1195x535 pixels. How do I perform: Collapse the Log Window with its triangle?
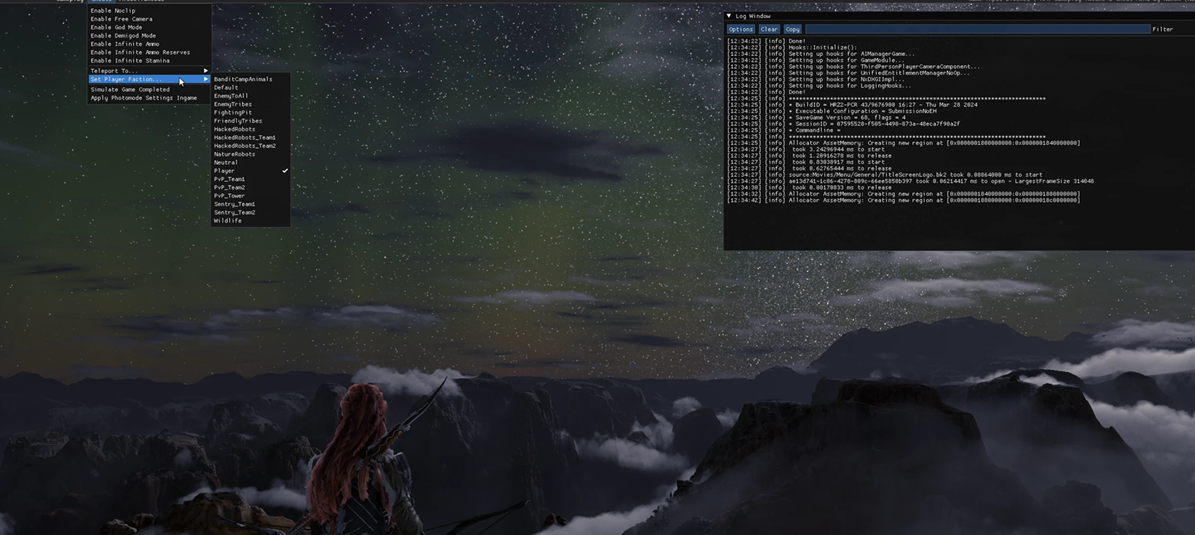tap(729, 16)
